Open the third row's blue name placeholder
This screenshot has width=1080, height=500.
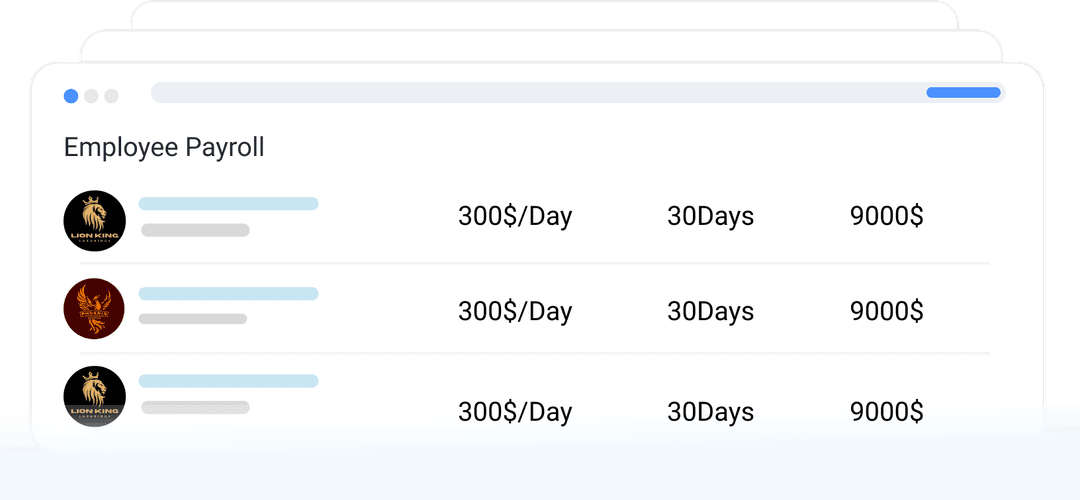point(228,381)
